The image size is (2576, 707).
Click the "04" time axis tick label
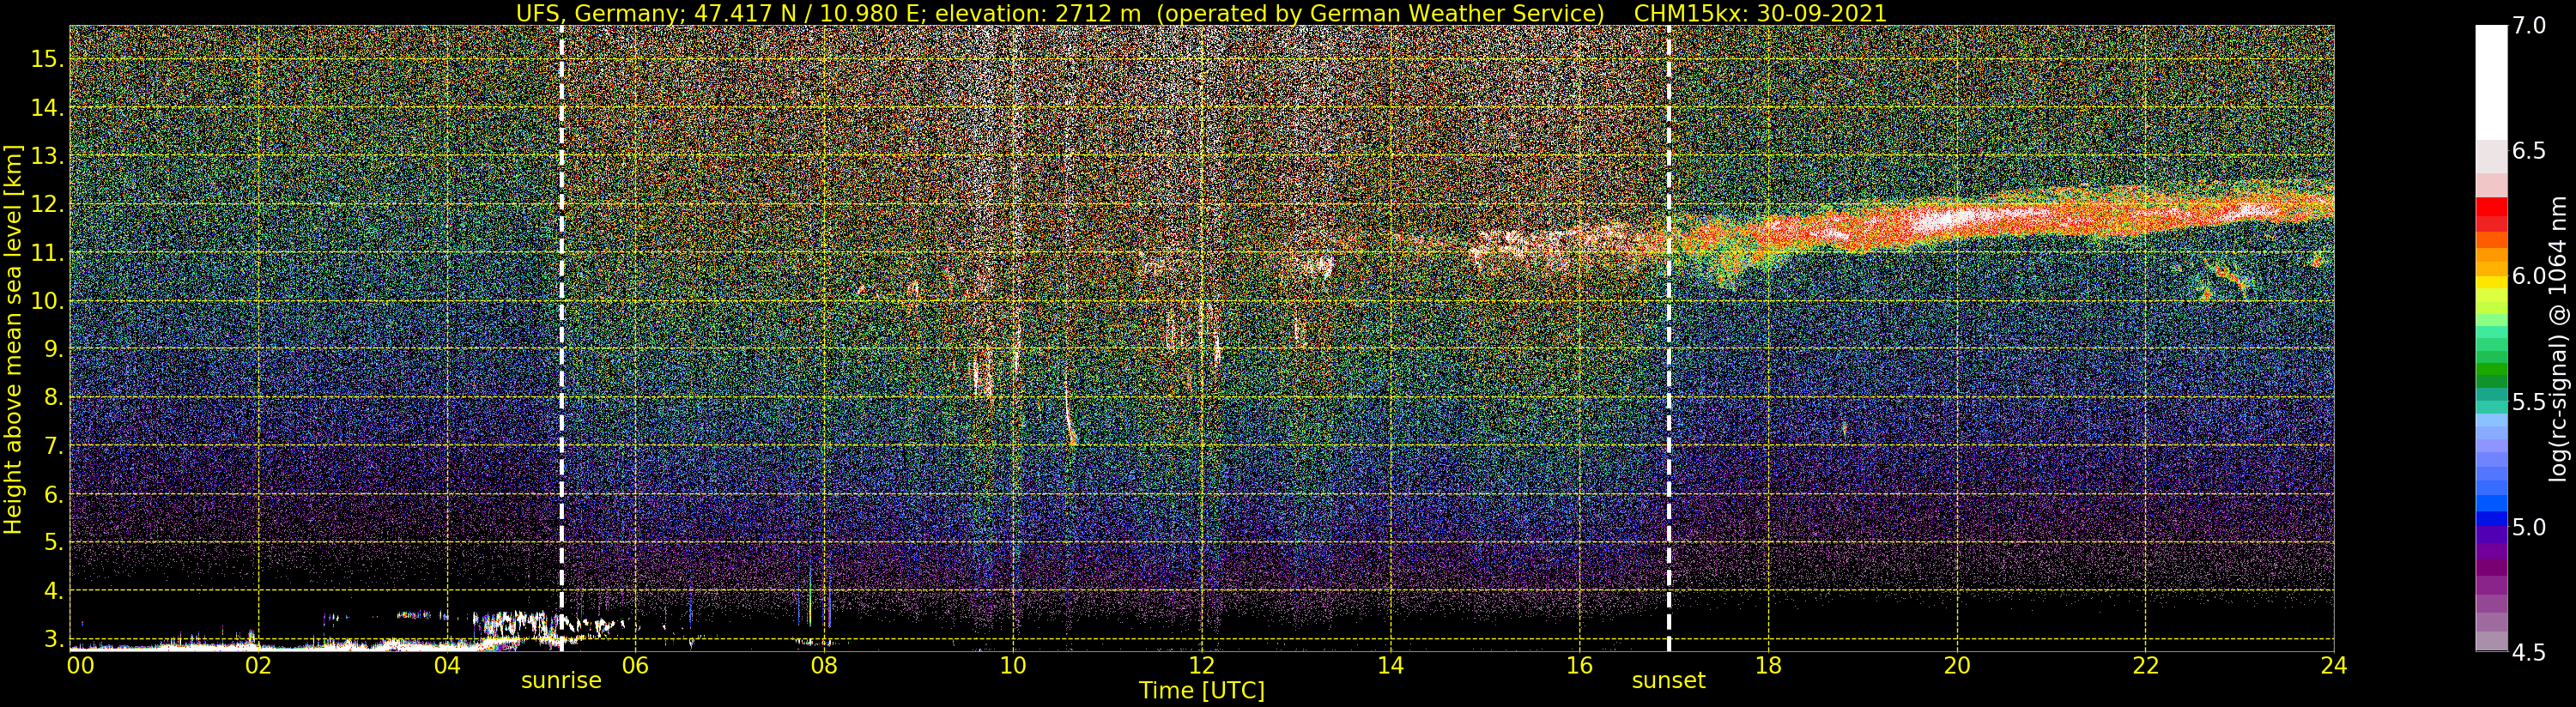click(x=446, y=665)
